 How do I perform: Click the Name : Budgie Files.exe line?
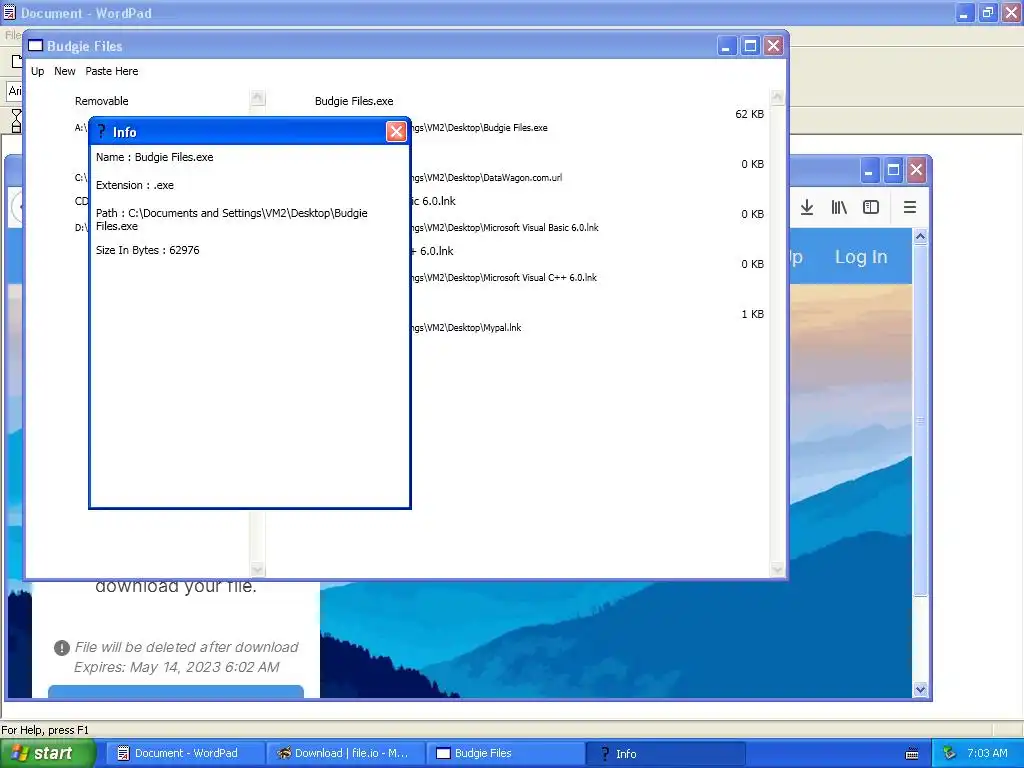(x=155, y=157)
